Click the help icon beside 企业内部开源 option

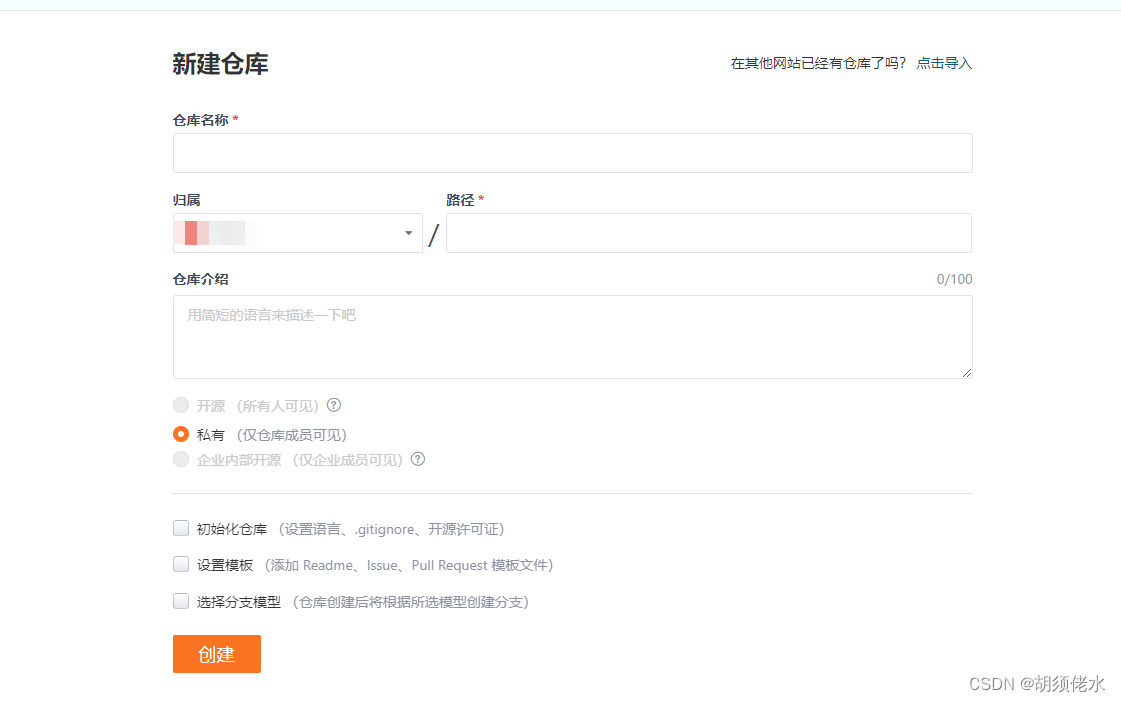click(418, 459)
